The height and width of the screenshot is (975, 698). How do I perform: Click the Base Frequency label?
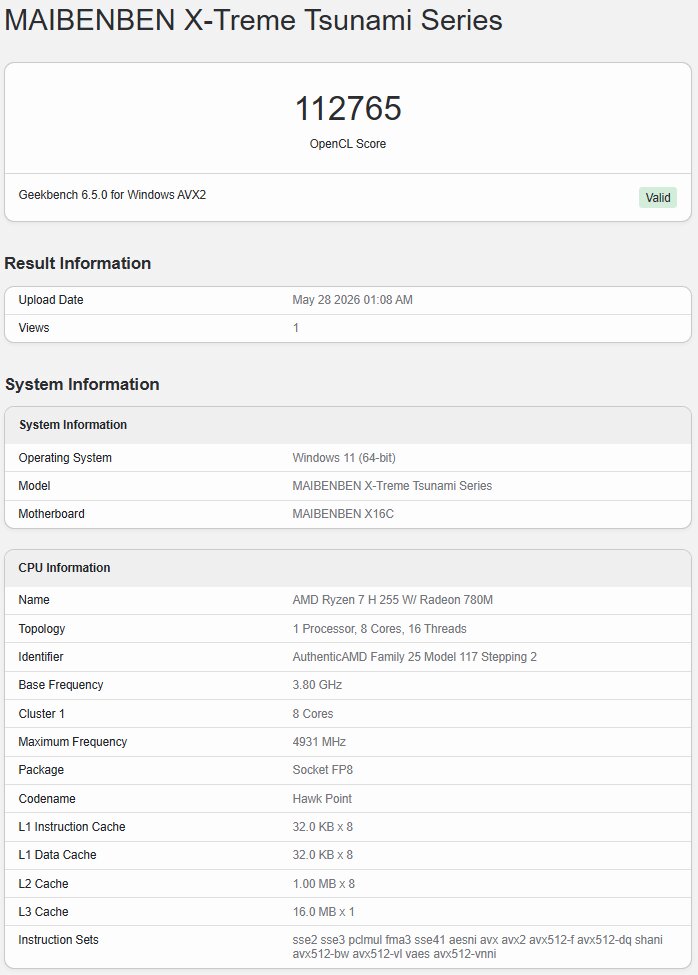coord(61,685)
